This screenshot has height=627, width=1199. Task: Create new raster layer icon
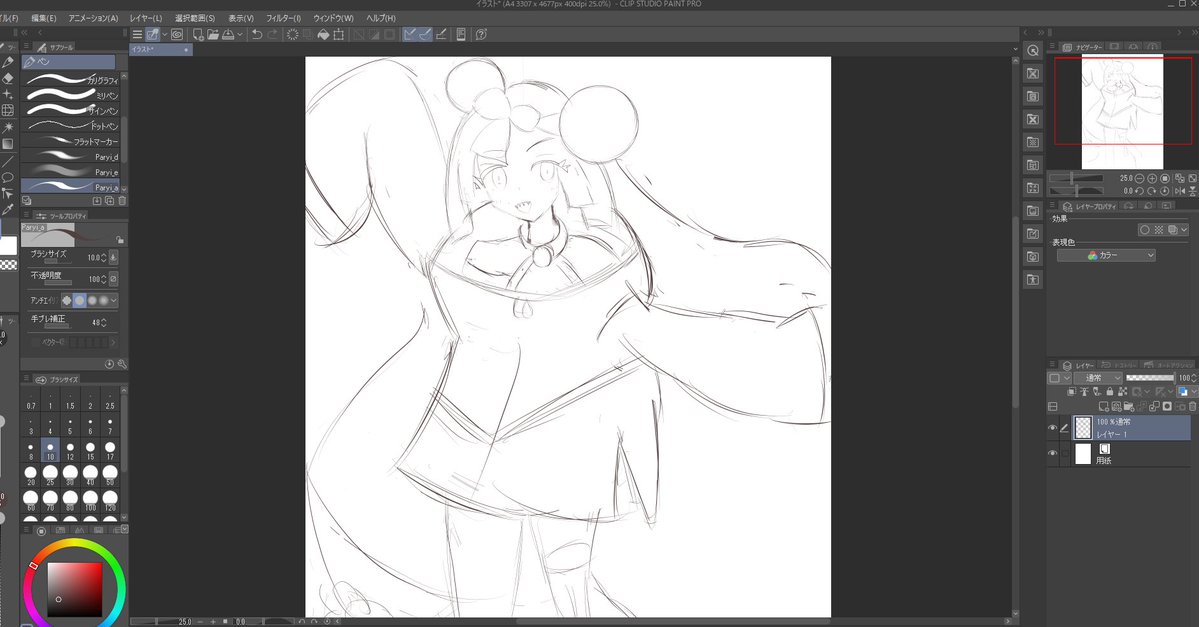coord(1103,406)
